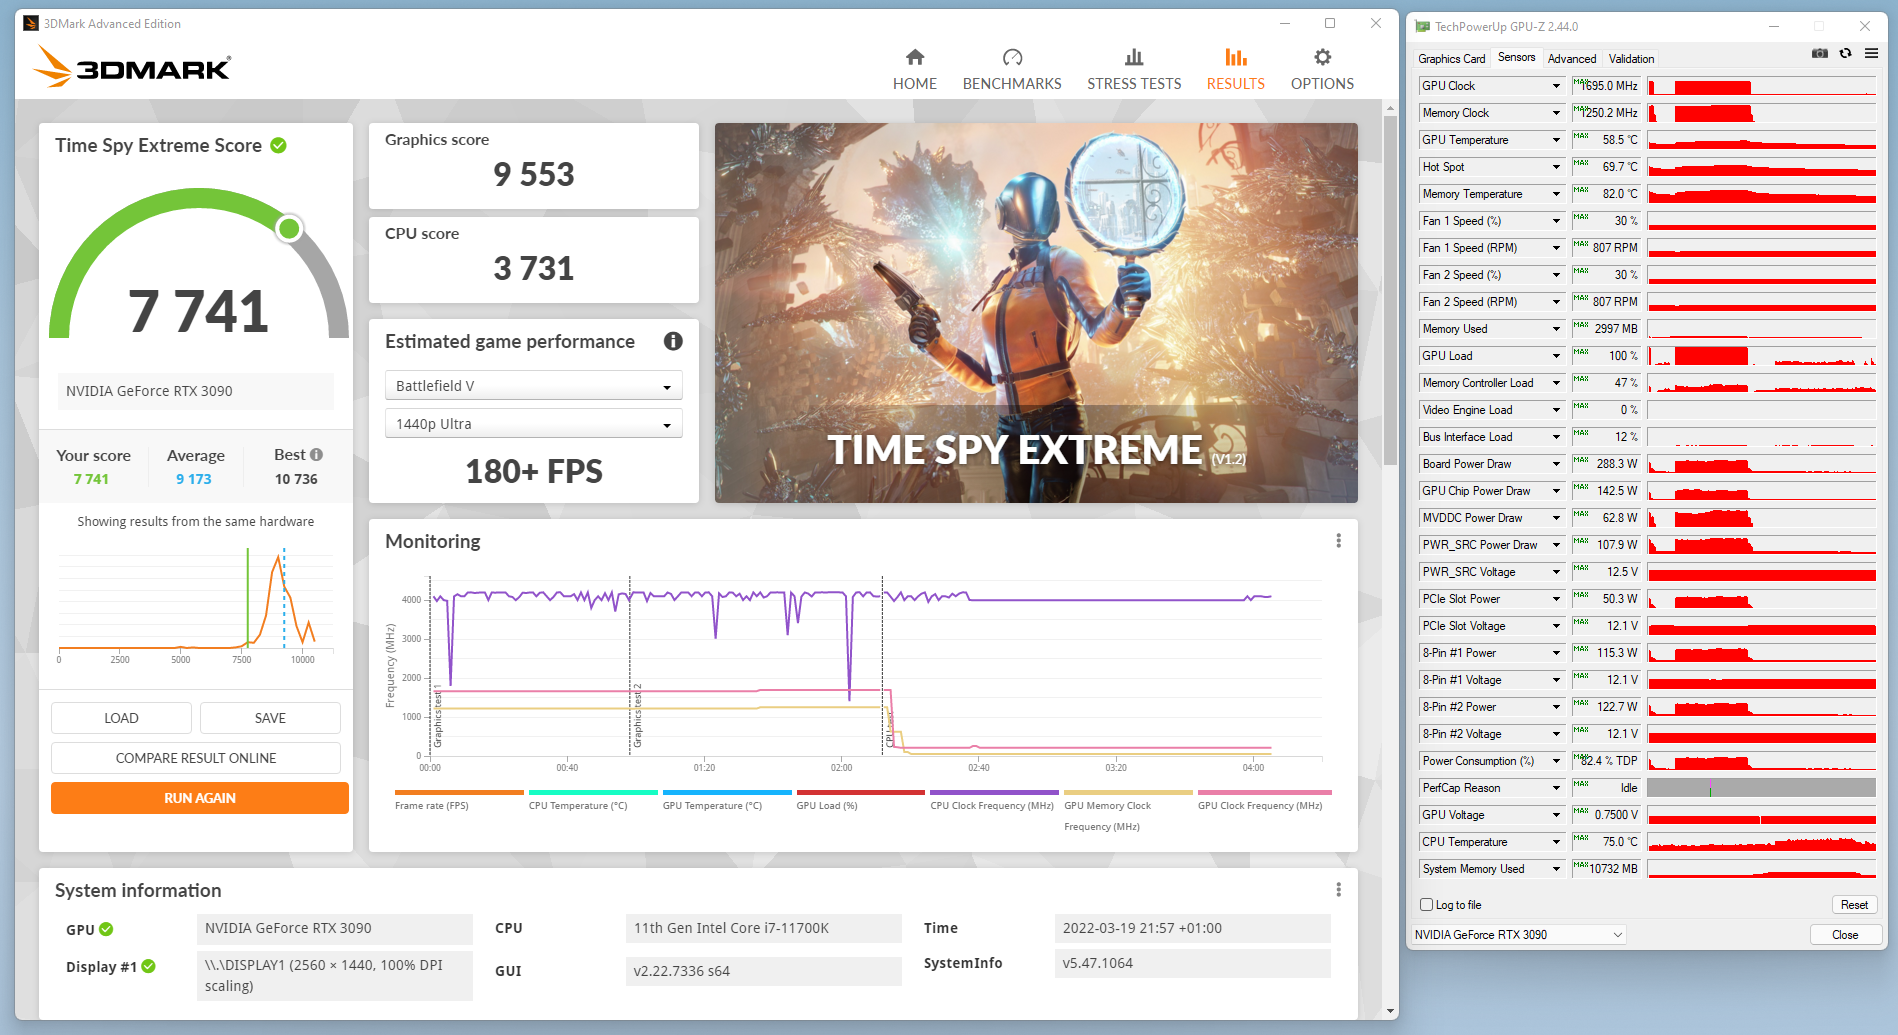
Task: Click the 180+ FPS estimate
Action: point(534,471)
